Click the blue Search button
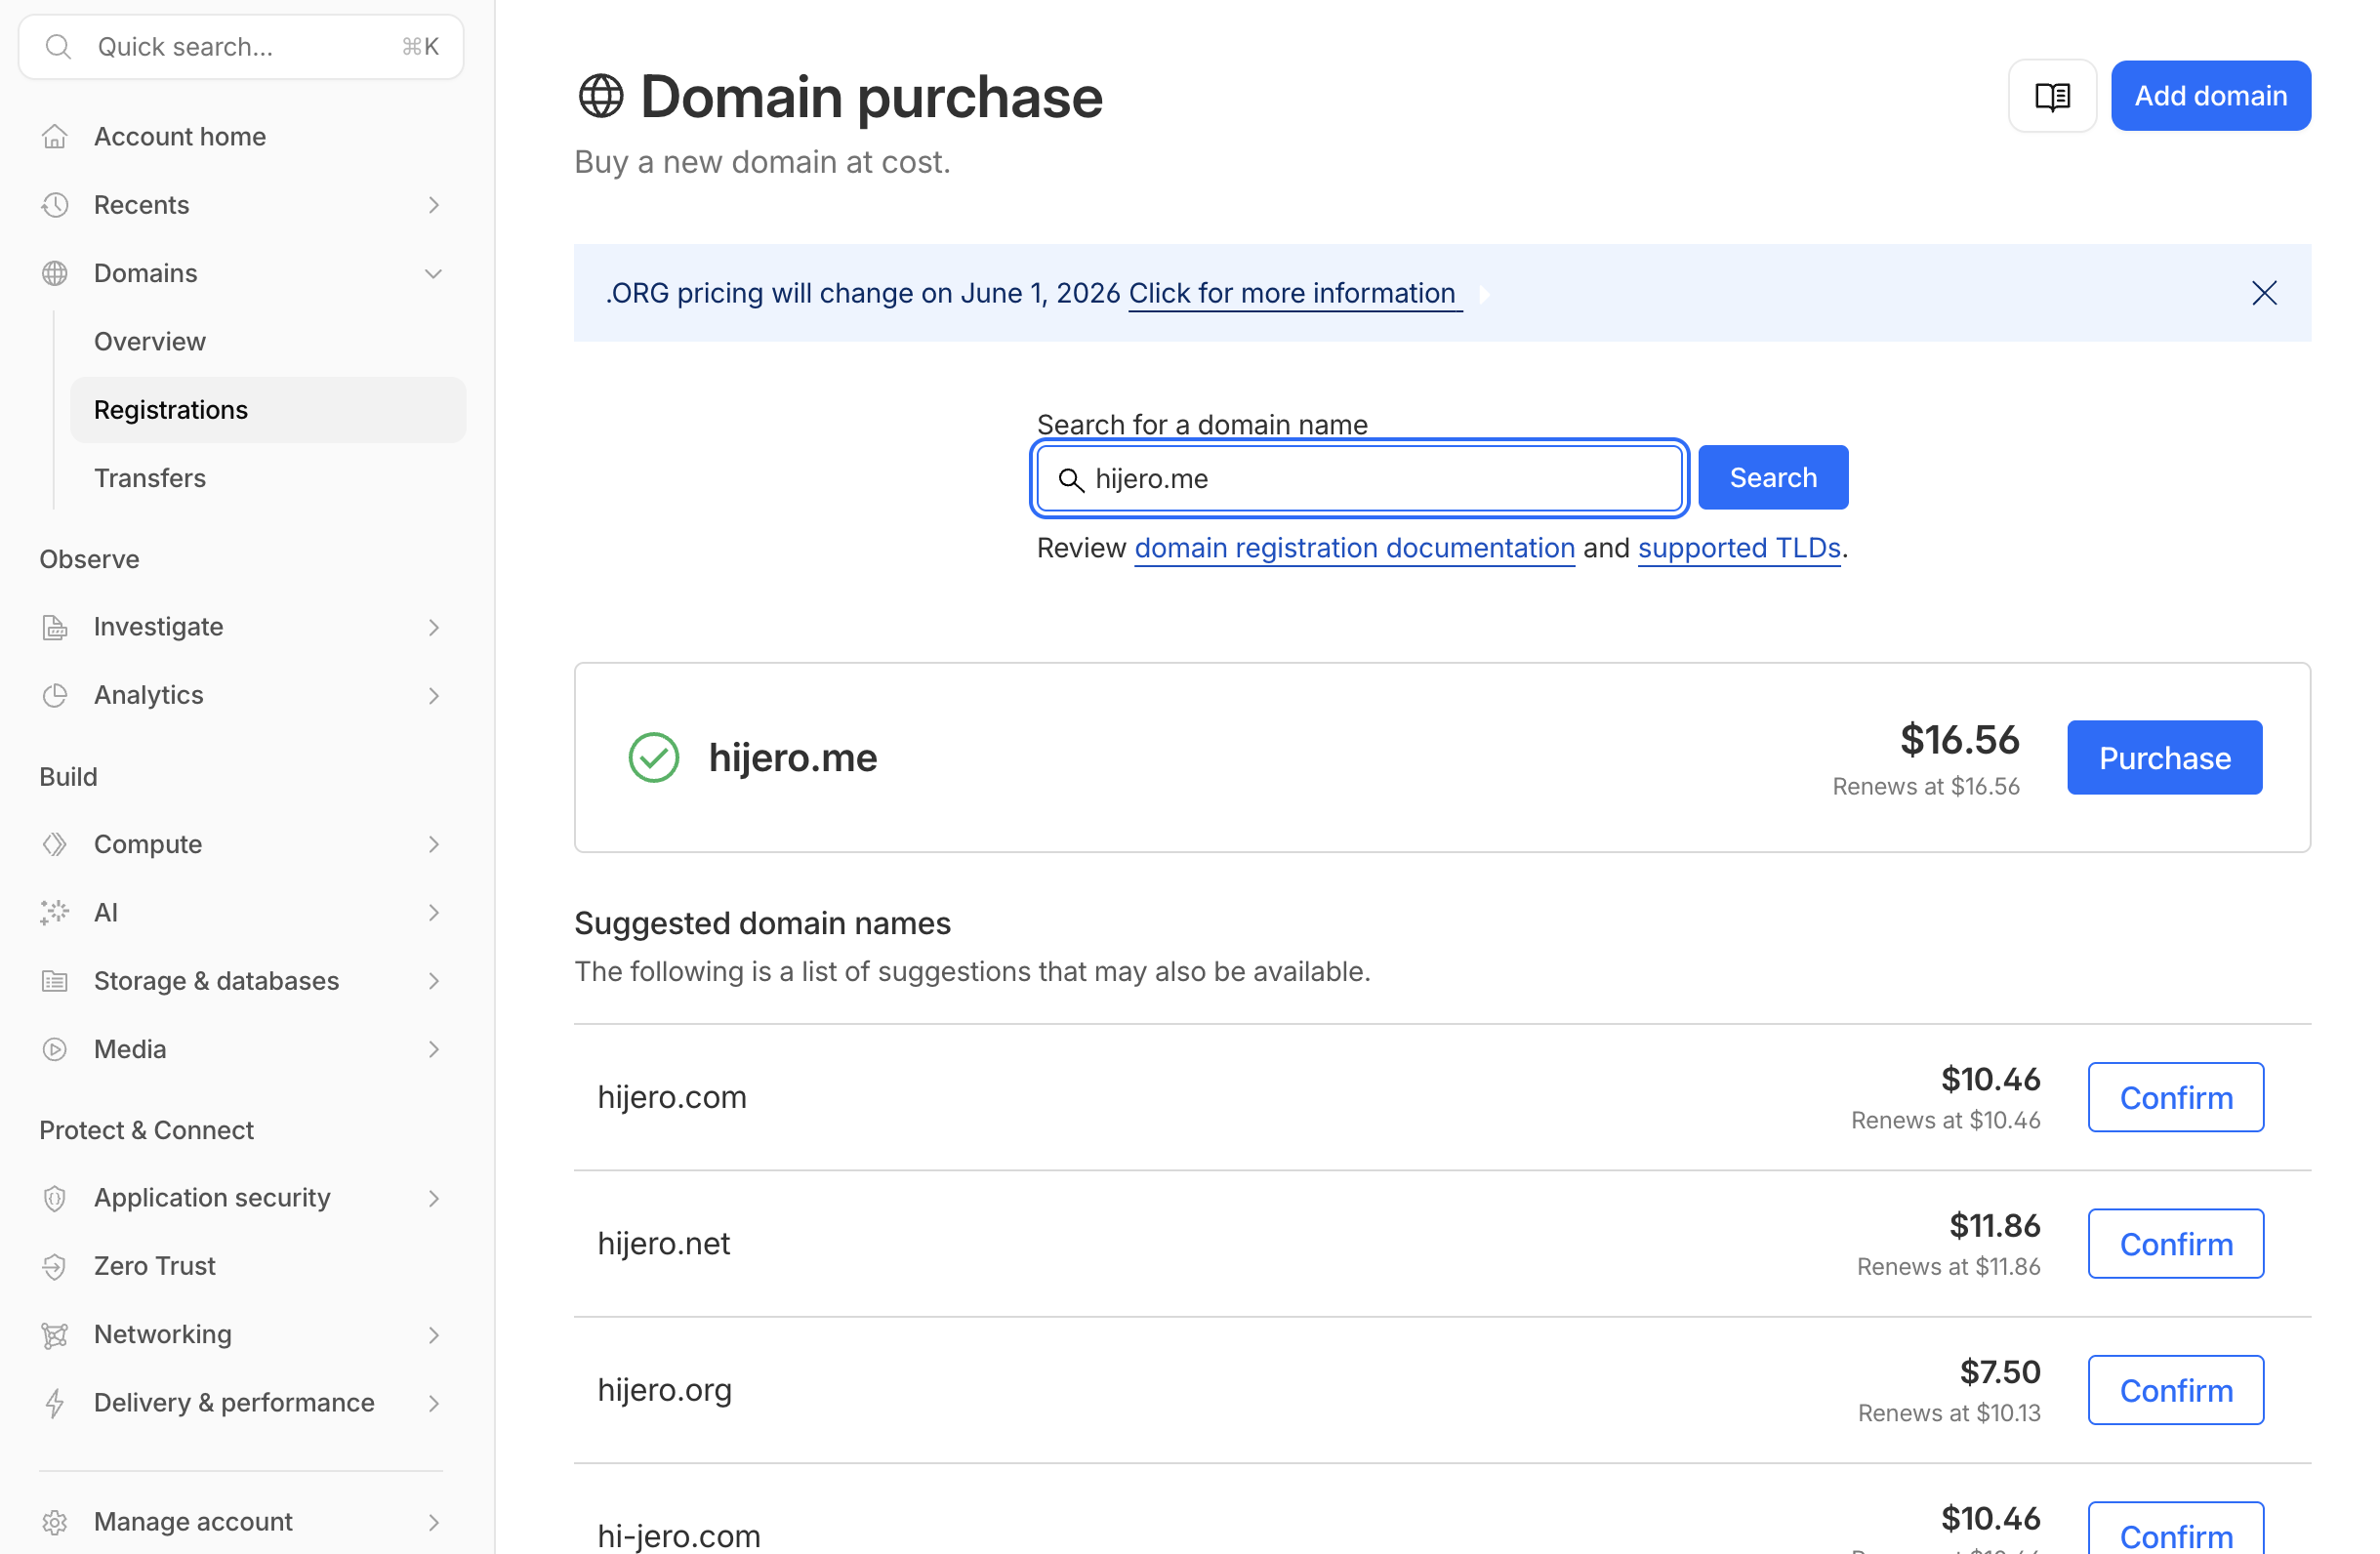 (1773, 478)
